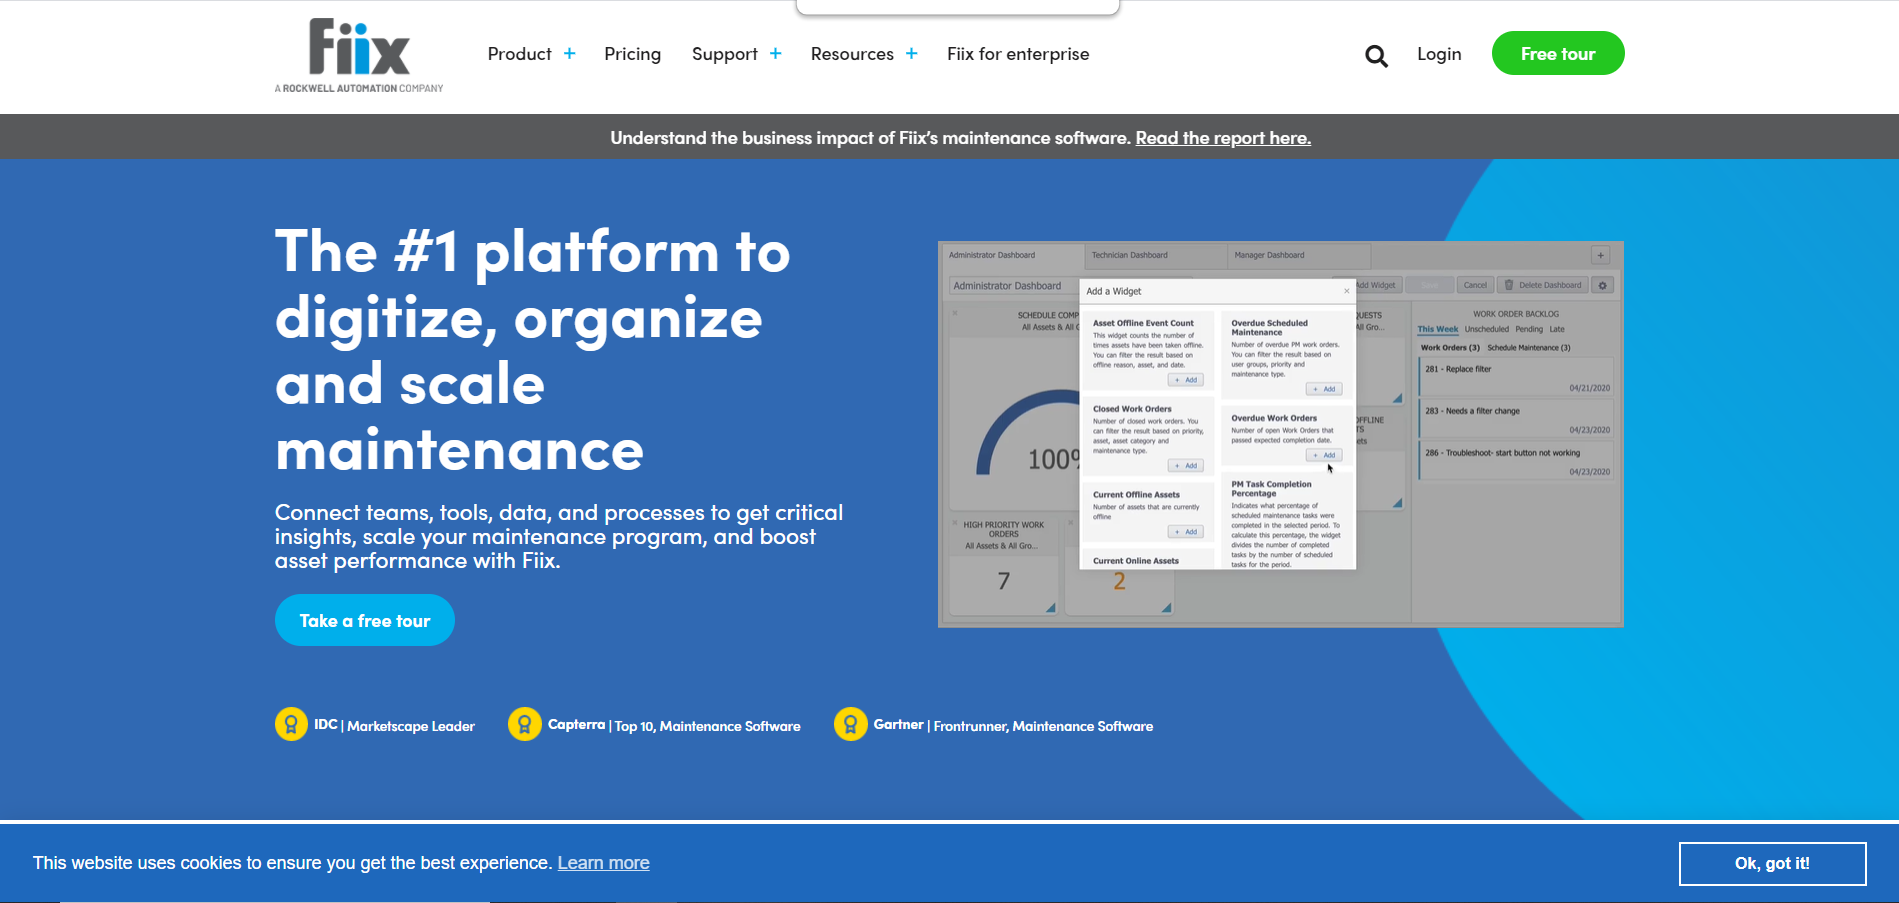
Task: Open the Read the report here link
Action: [x=1223, y=138]
